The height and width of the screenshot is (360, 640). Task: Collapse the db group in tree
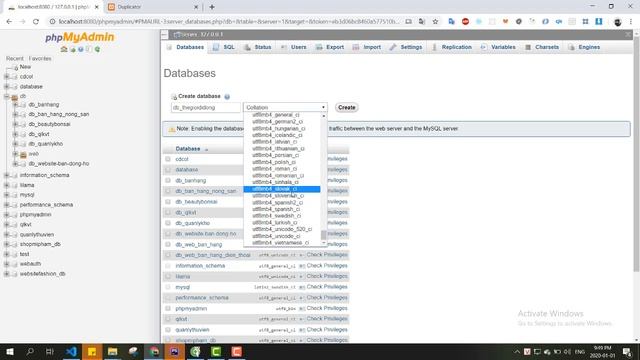(7, 96)
